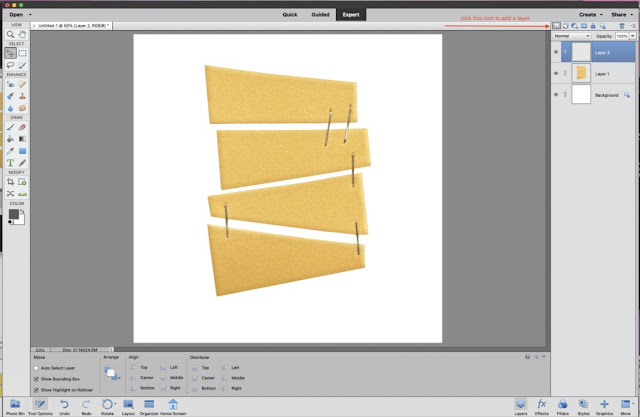Screen dimensions: 640x417
Task: Select the Brush tool
Action: coord(11,127)
